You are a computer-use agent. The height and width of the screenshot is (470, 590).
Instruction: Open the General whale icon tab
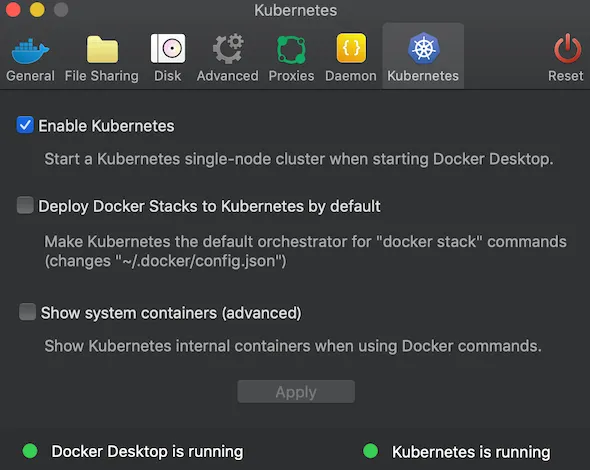coord(30,50)
